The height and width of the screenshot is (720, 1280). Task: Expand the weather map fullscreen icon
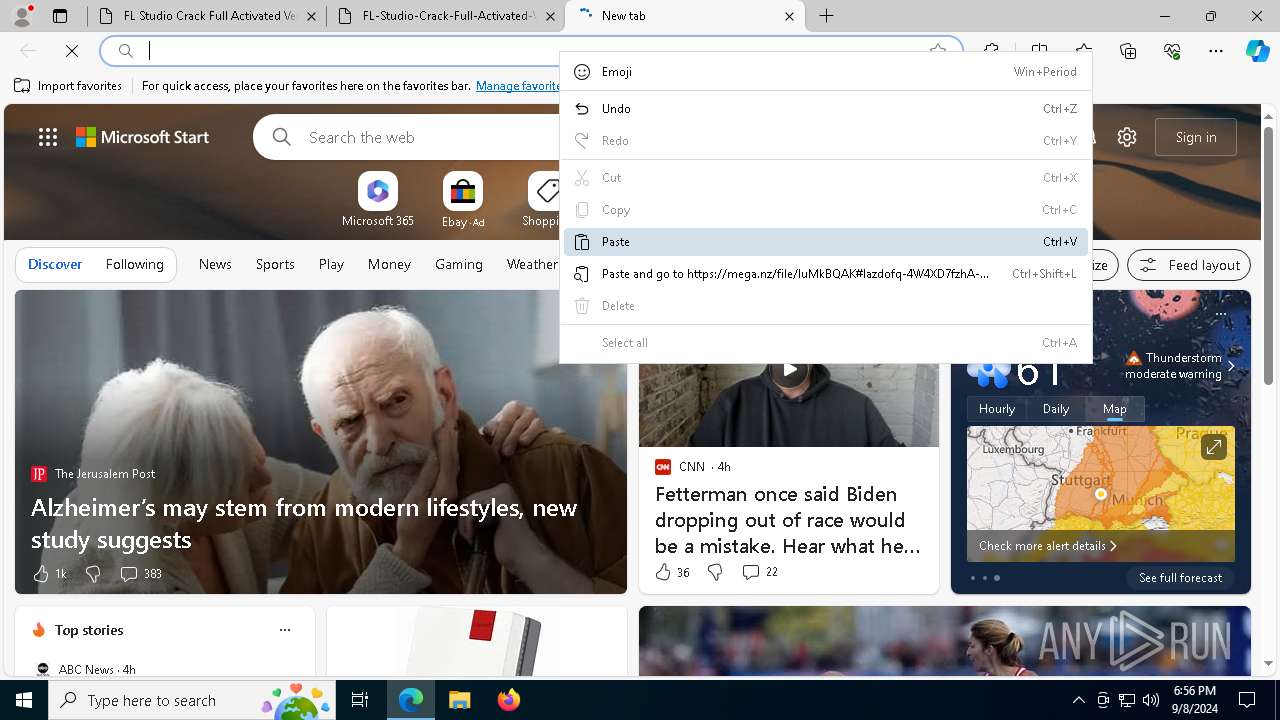(x=1213, y=448)
